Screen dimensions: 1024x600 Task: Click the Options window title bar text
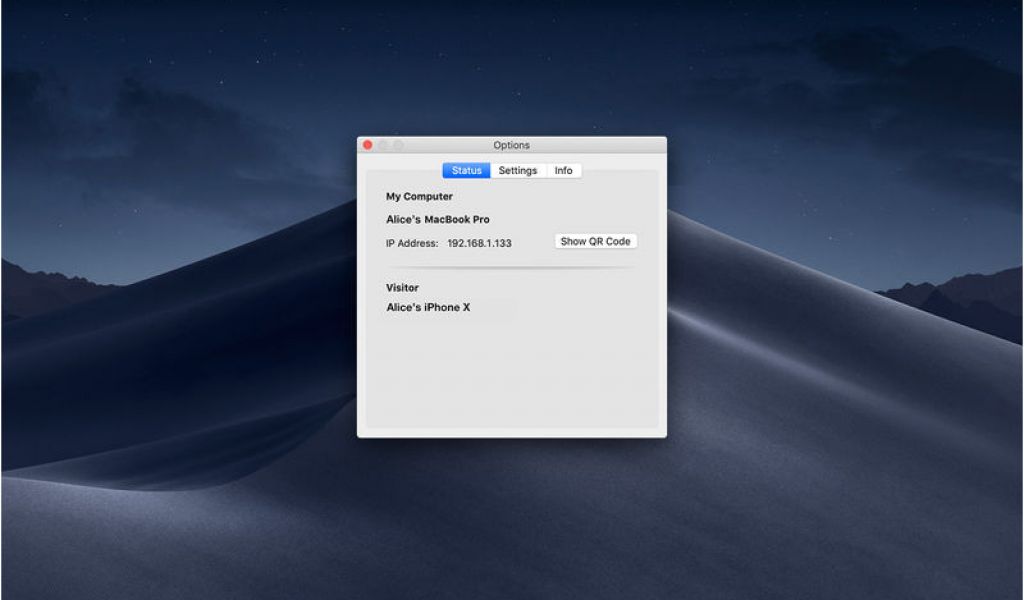click(x=511, y=145)
